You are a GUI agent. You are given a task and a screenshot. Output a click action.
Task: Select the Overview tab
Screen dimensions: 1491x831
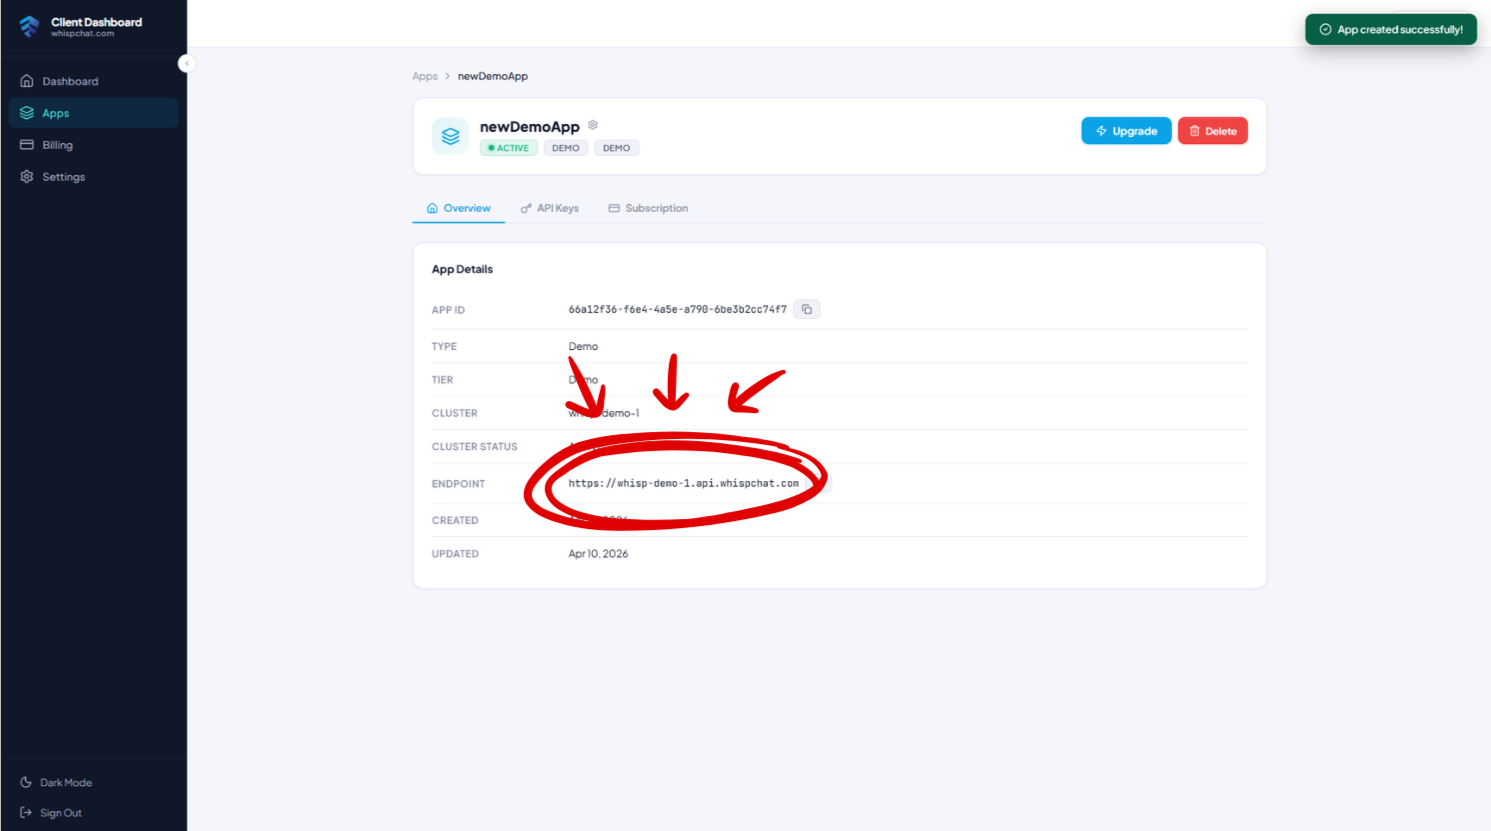click(458, 208)
